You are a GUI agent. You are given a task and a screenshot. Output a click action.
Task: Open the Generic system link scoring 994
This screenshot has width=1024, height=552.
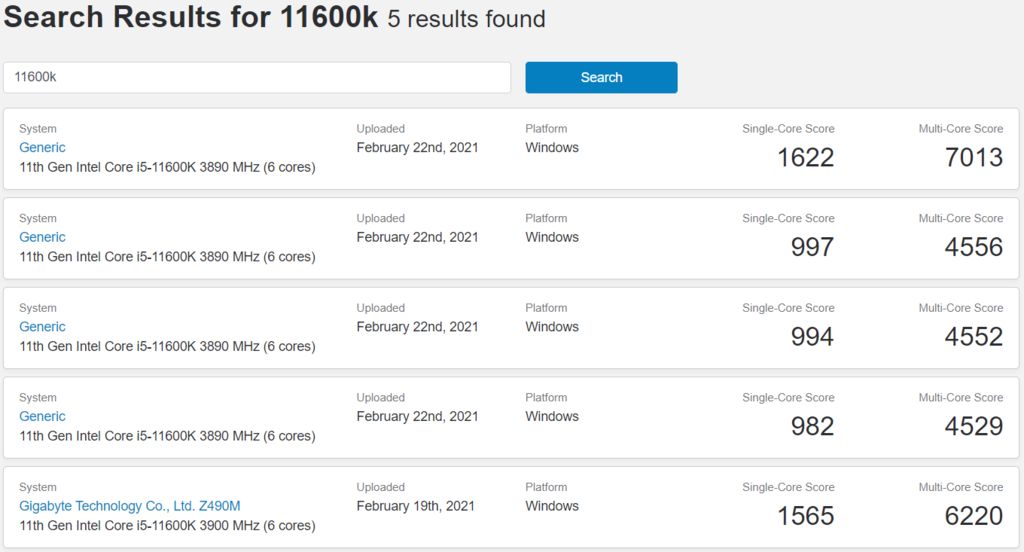point(42,327)
